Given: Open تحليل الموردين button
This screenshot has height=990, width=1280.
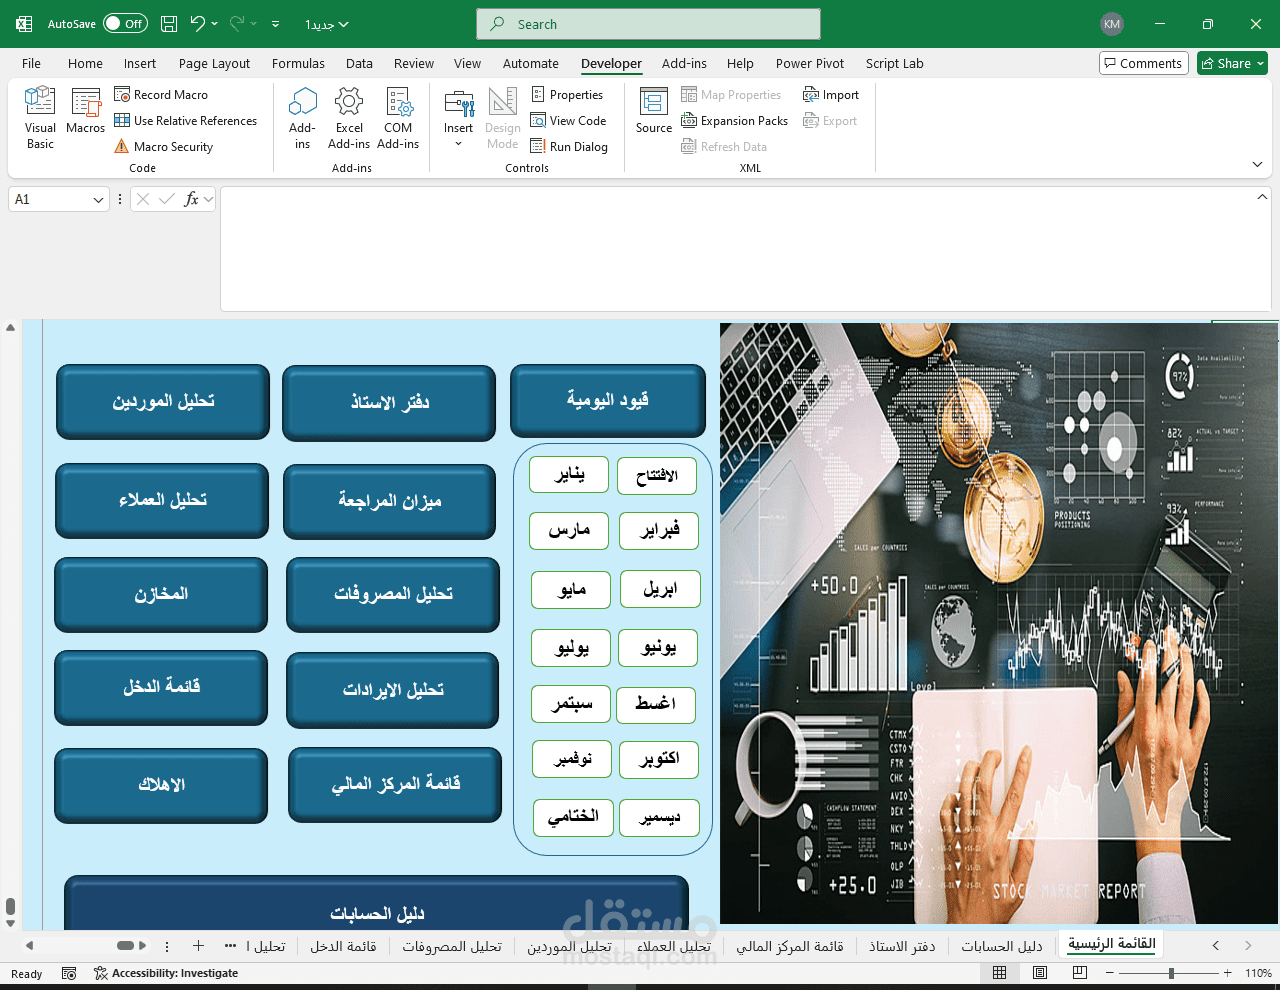Looking at the screenshot, I should pos(163,401).
